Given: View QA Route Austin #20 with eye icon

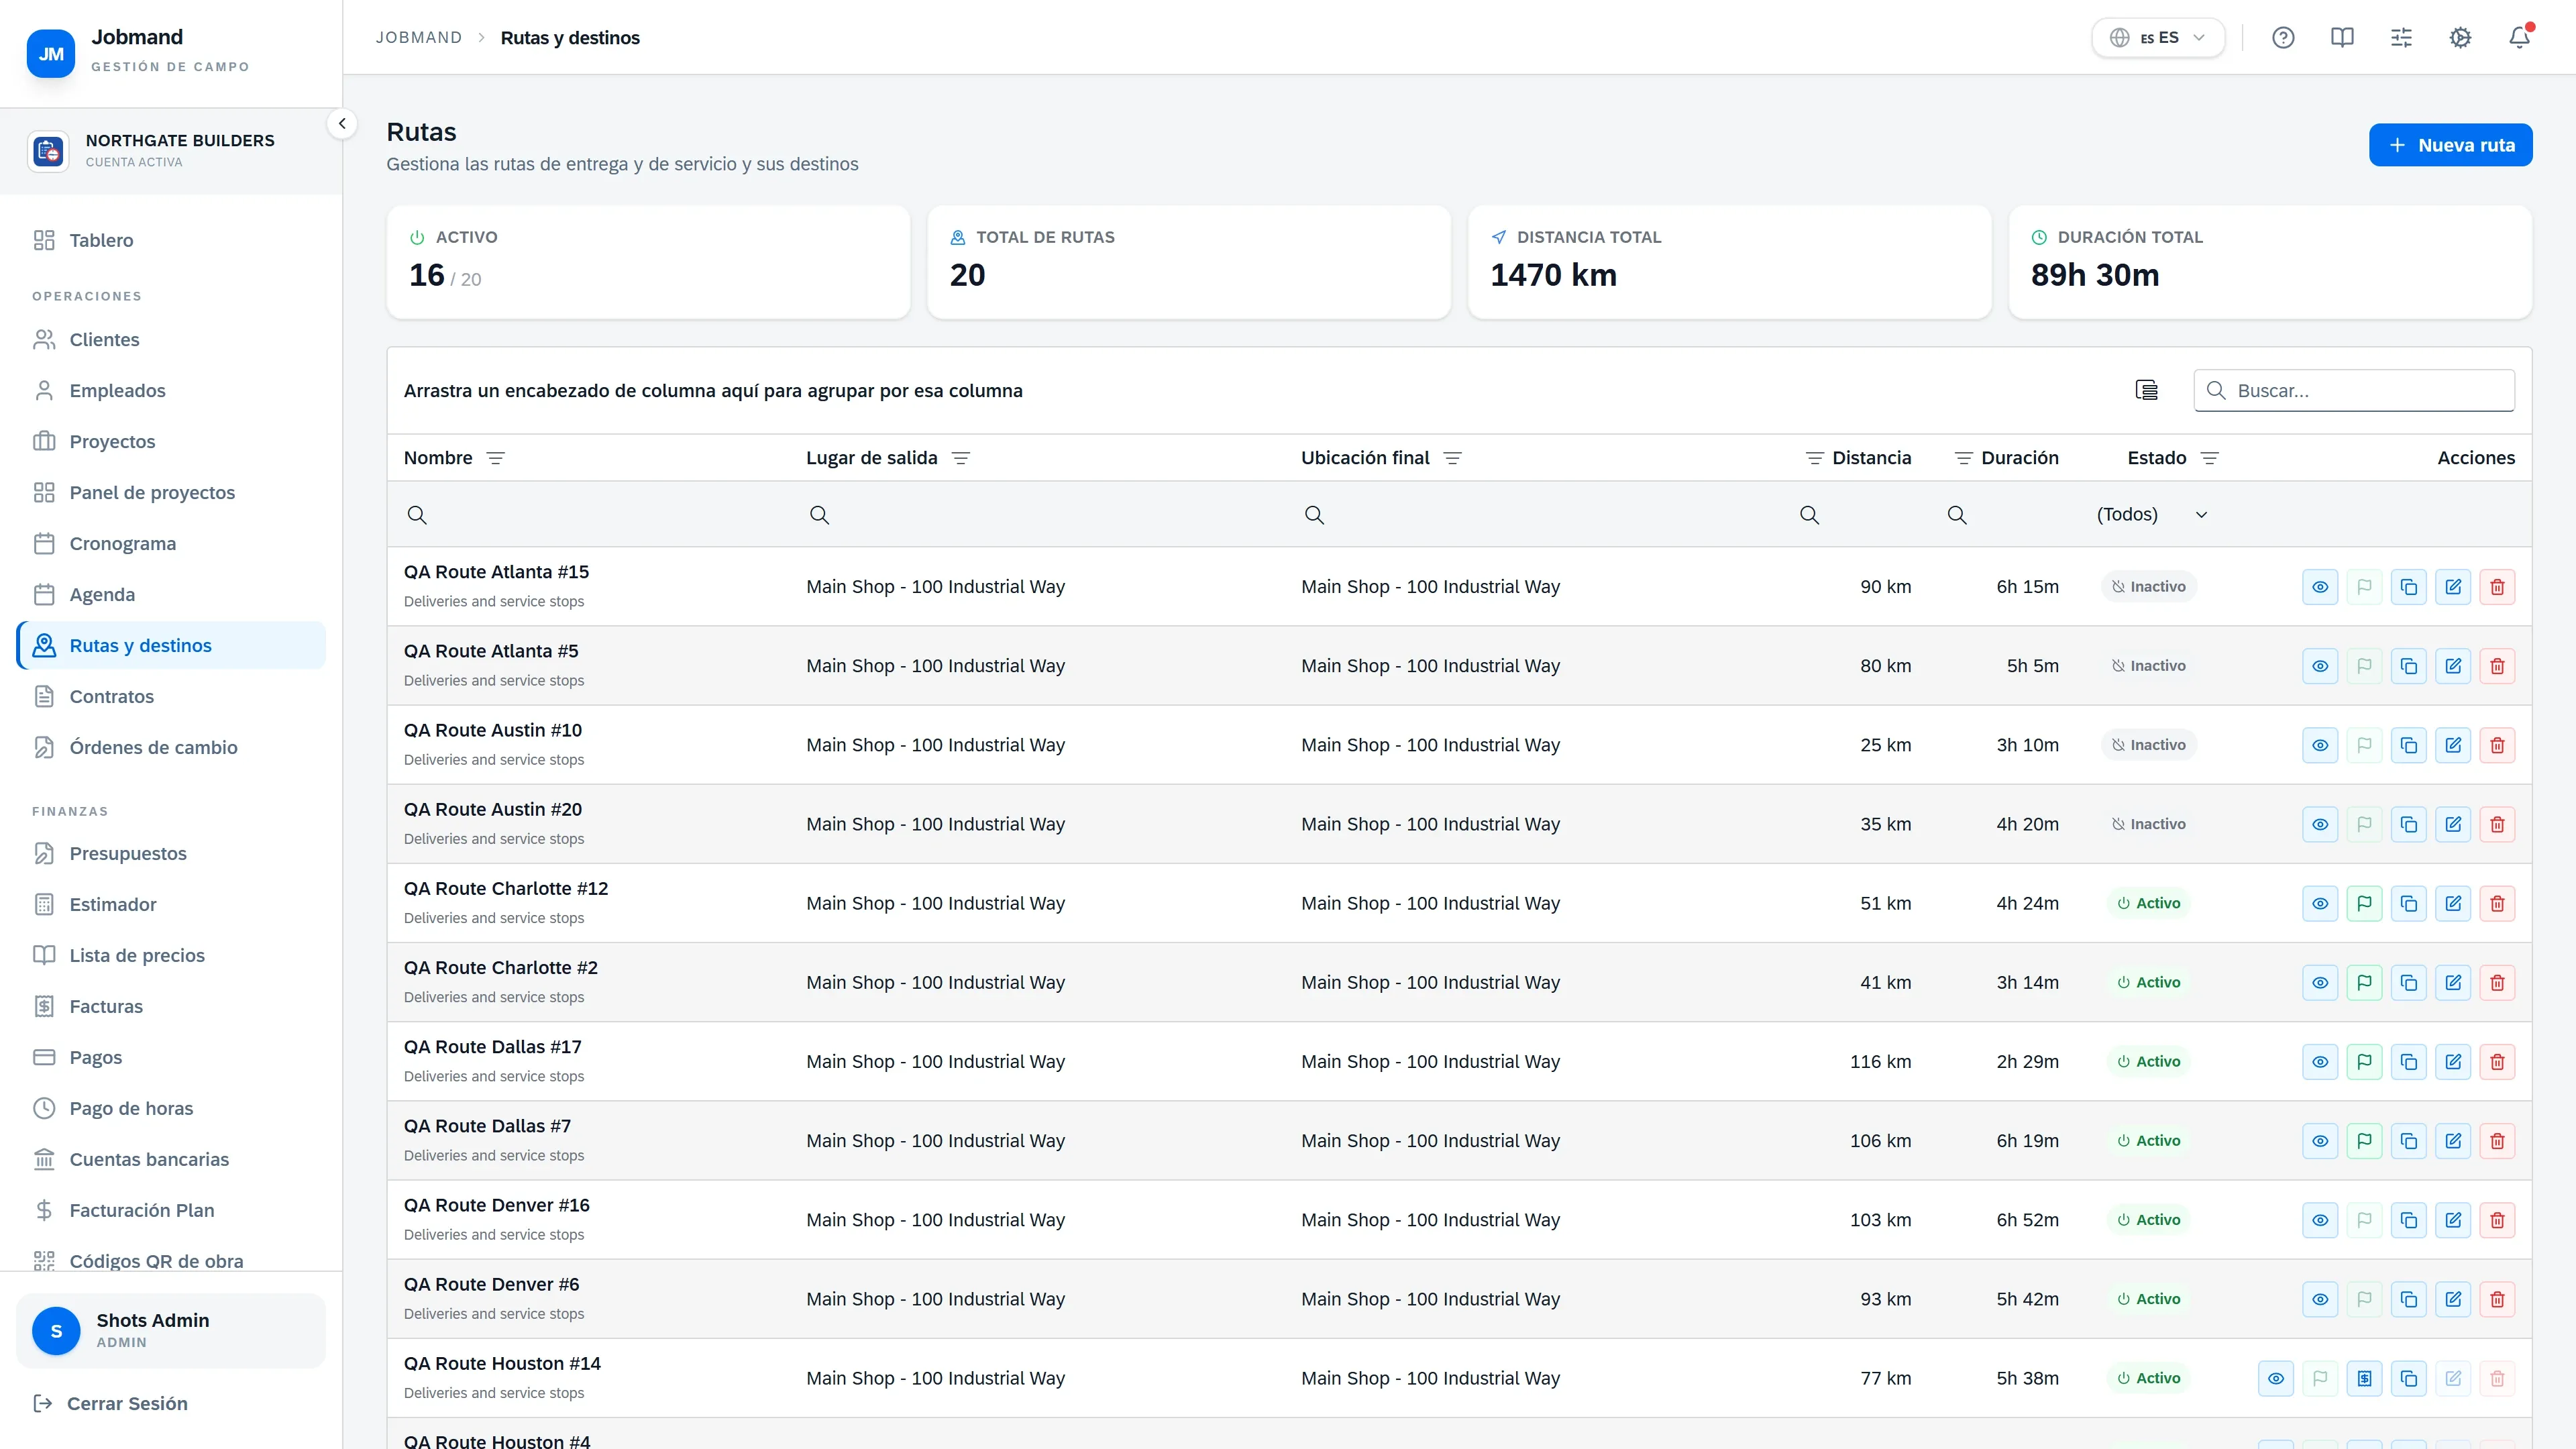Looking at the screenshot, I should [2320, 824].
